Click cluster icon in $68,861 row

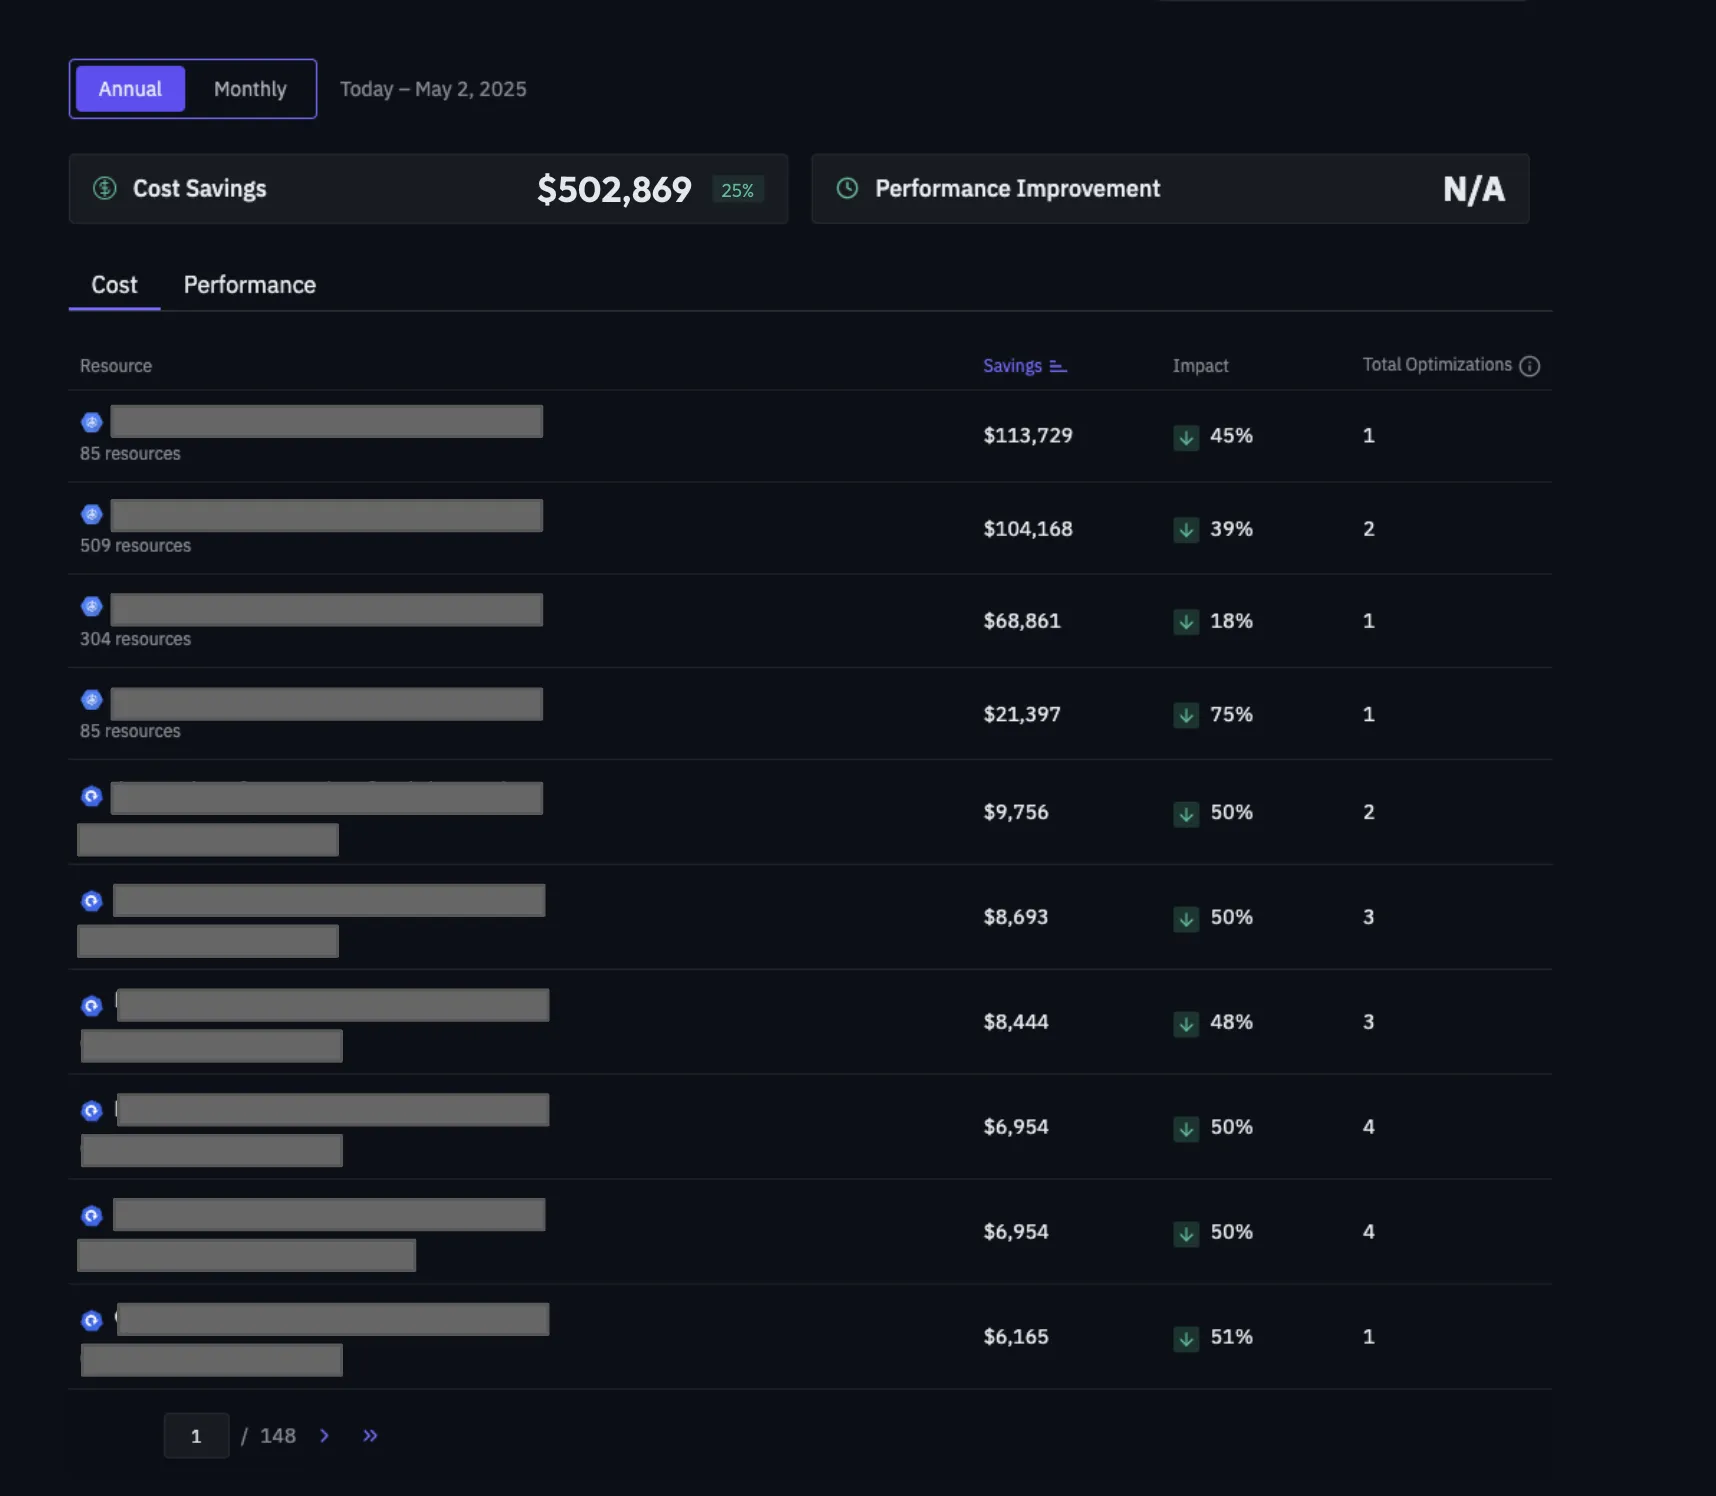(92, 607)
